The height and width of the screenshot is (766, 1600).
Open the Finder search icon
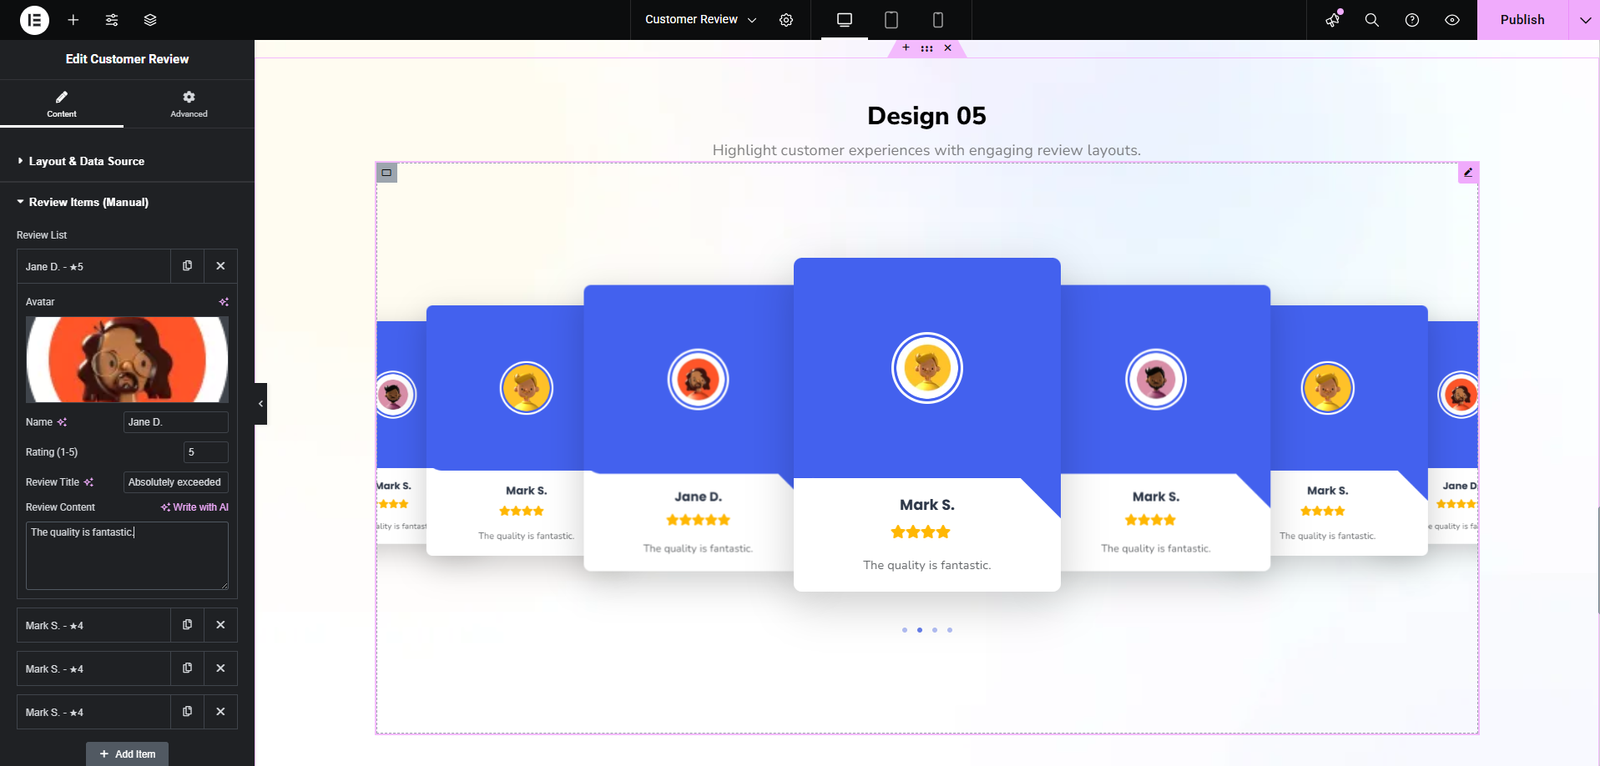(x=1372, y=20)
